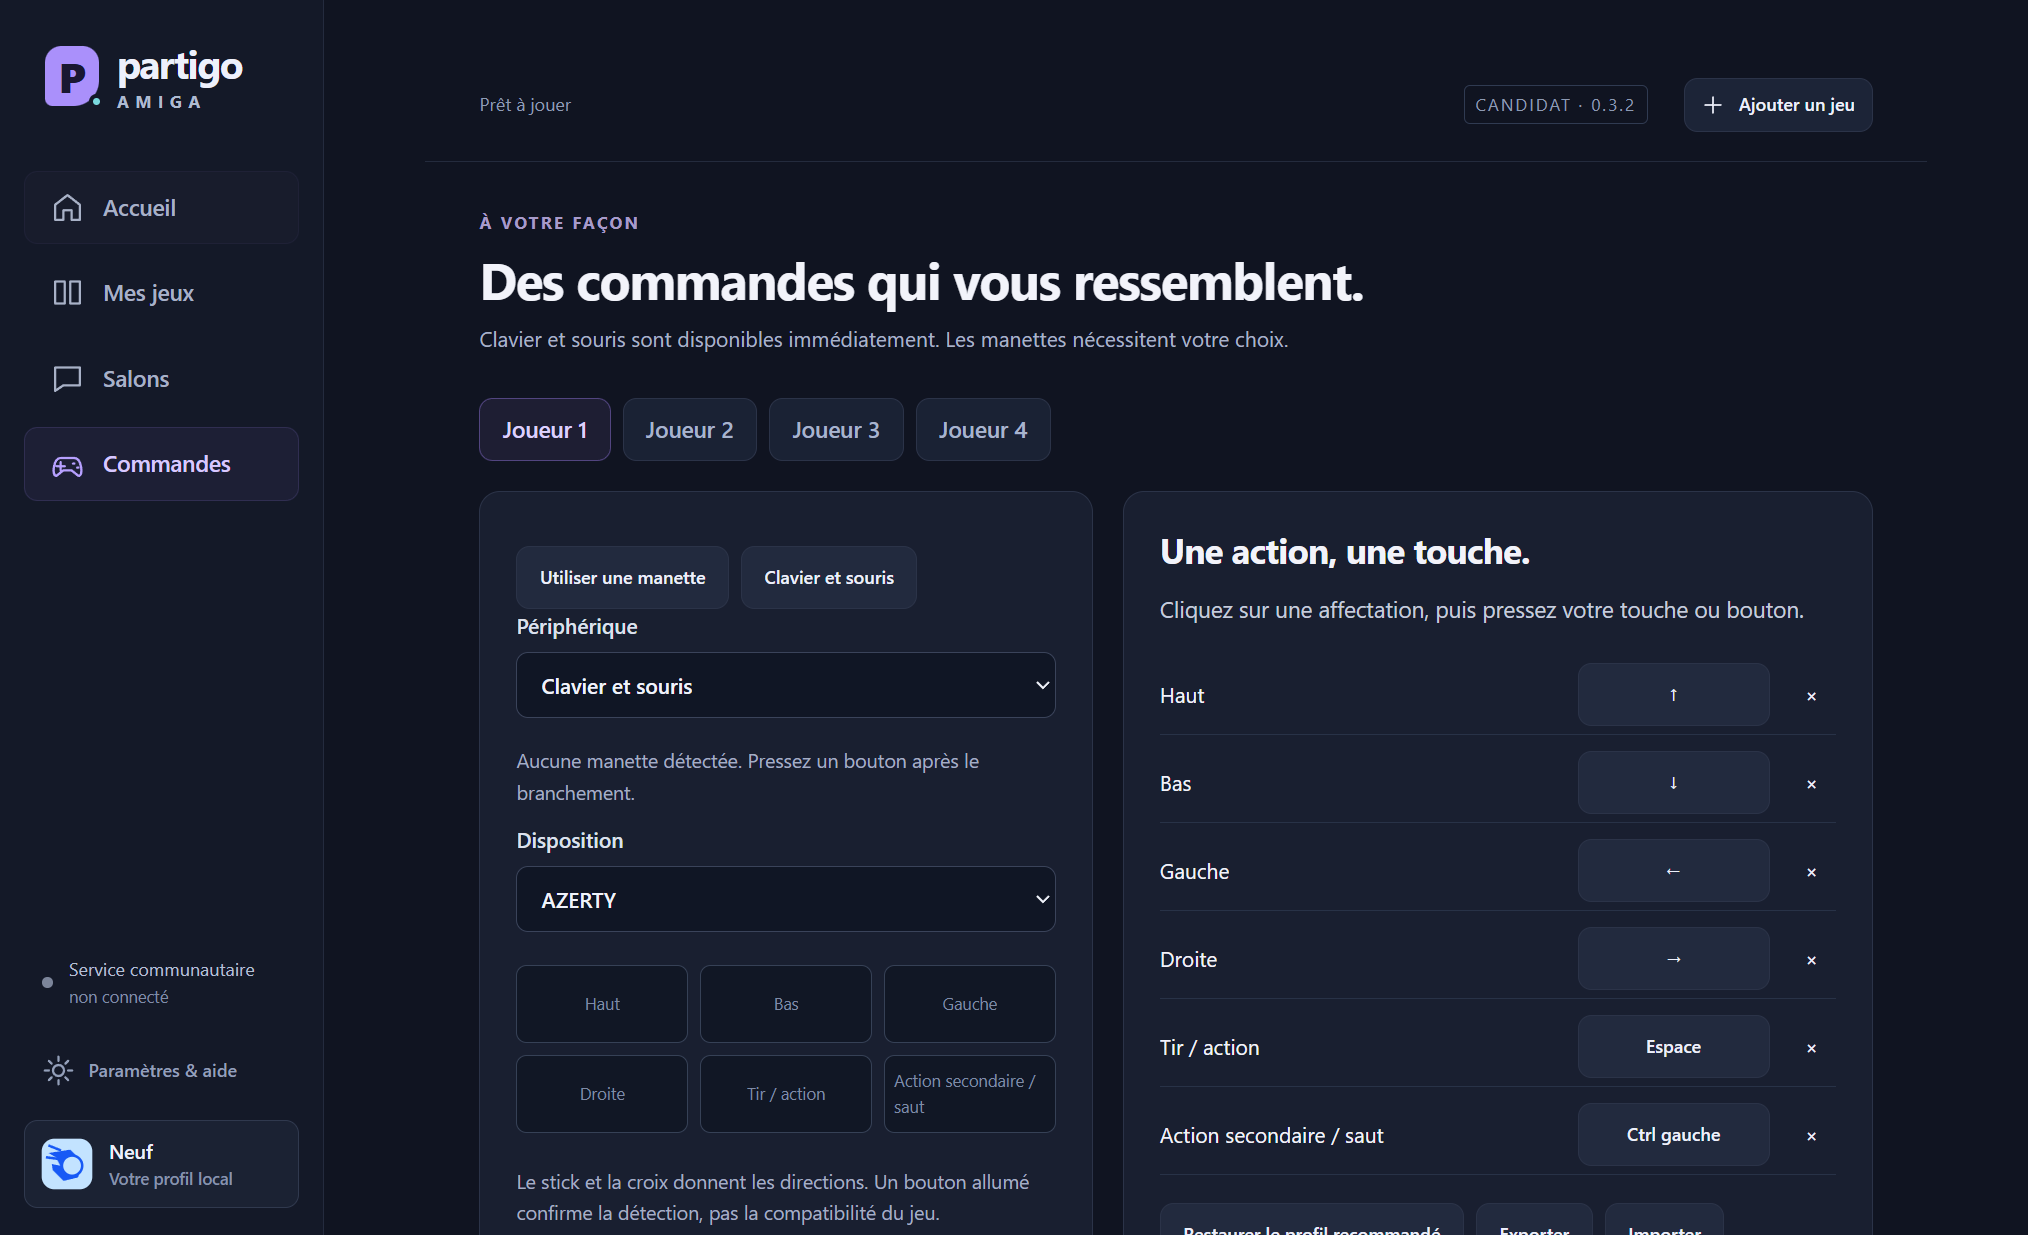Clear the Gauche key binding
Viewport: 2028px width, 1235px height.
(x=1811, y=872)
